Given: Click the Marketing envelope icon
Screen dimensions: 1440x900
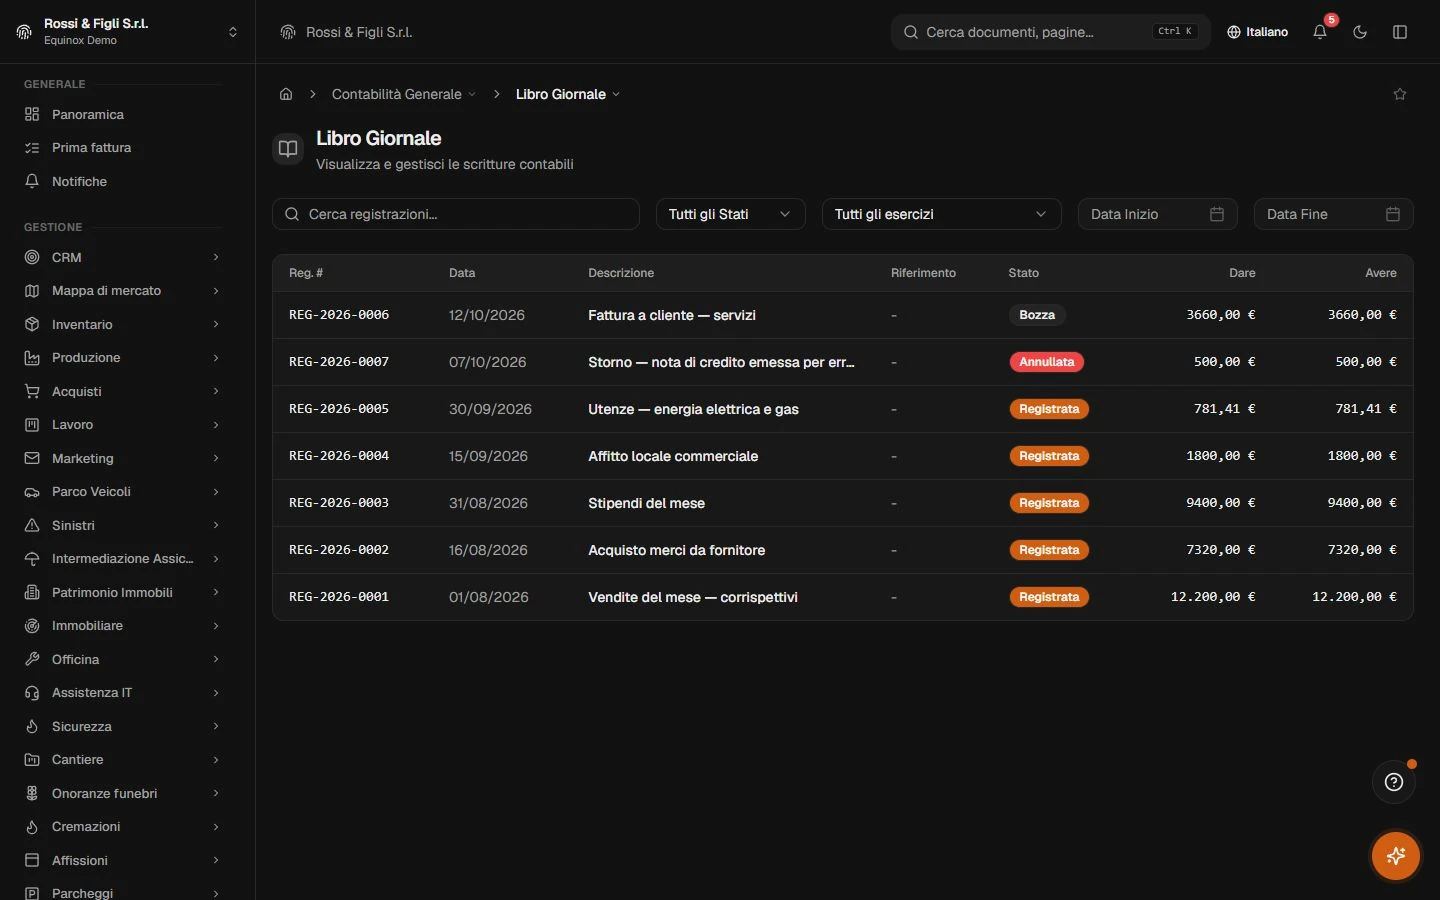Looking at the screenshot, I should (32, 458).
